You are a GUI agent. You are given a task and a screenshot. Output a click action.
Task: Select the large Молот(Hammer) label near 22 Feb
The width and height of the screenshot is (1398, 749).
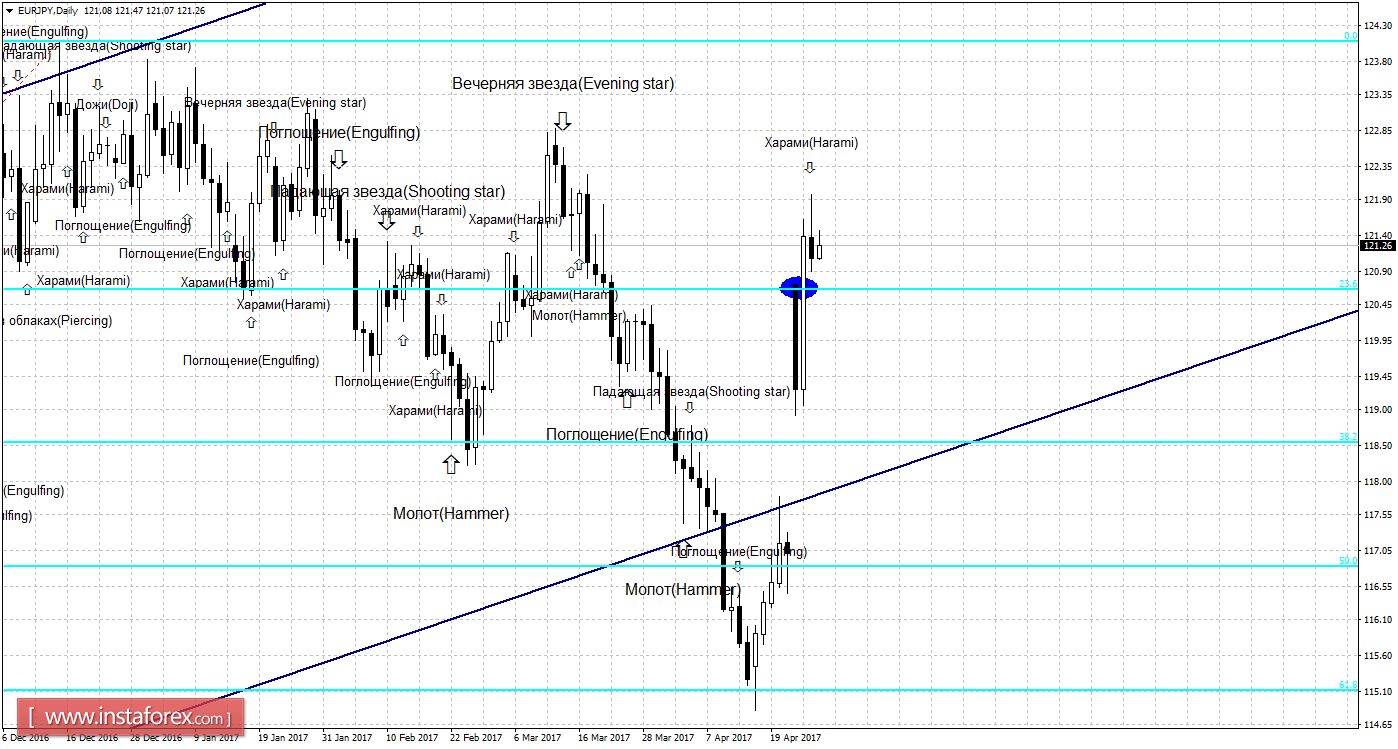[x=451, y=513]
